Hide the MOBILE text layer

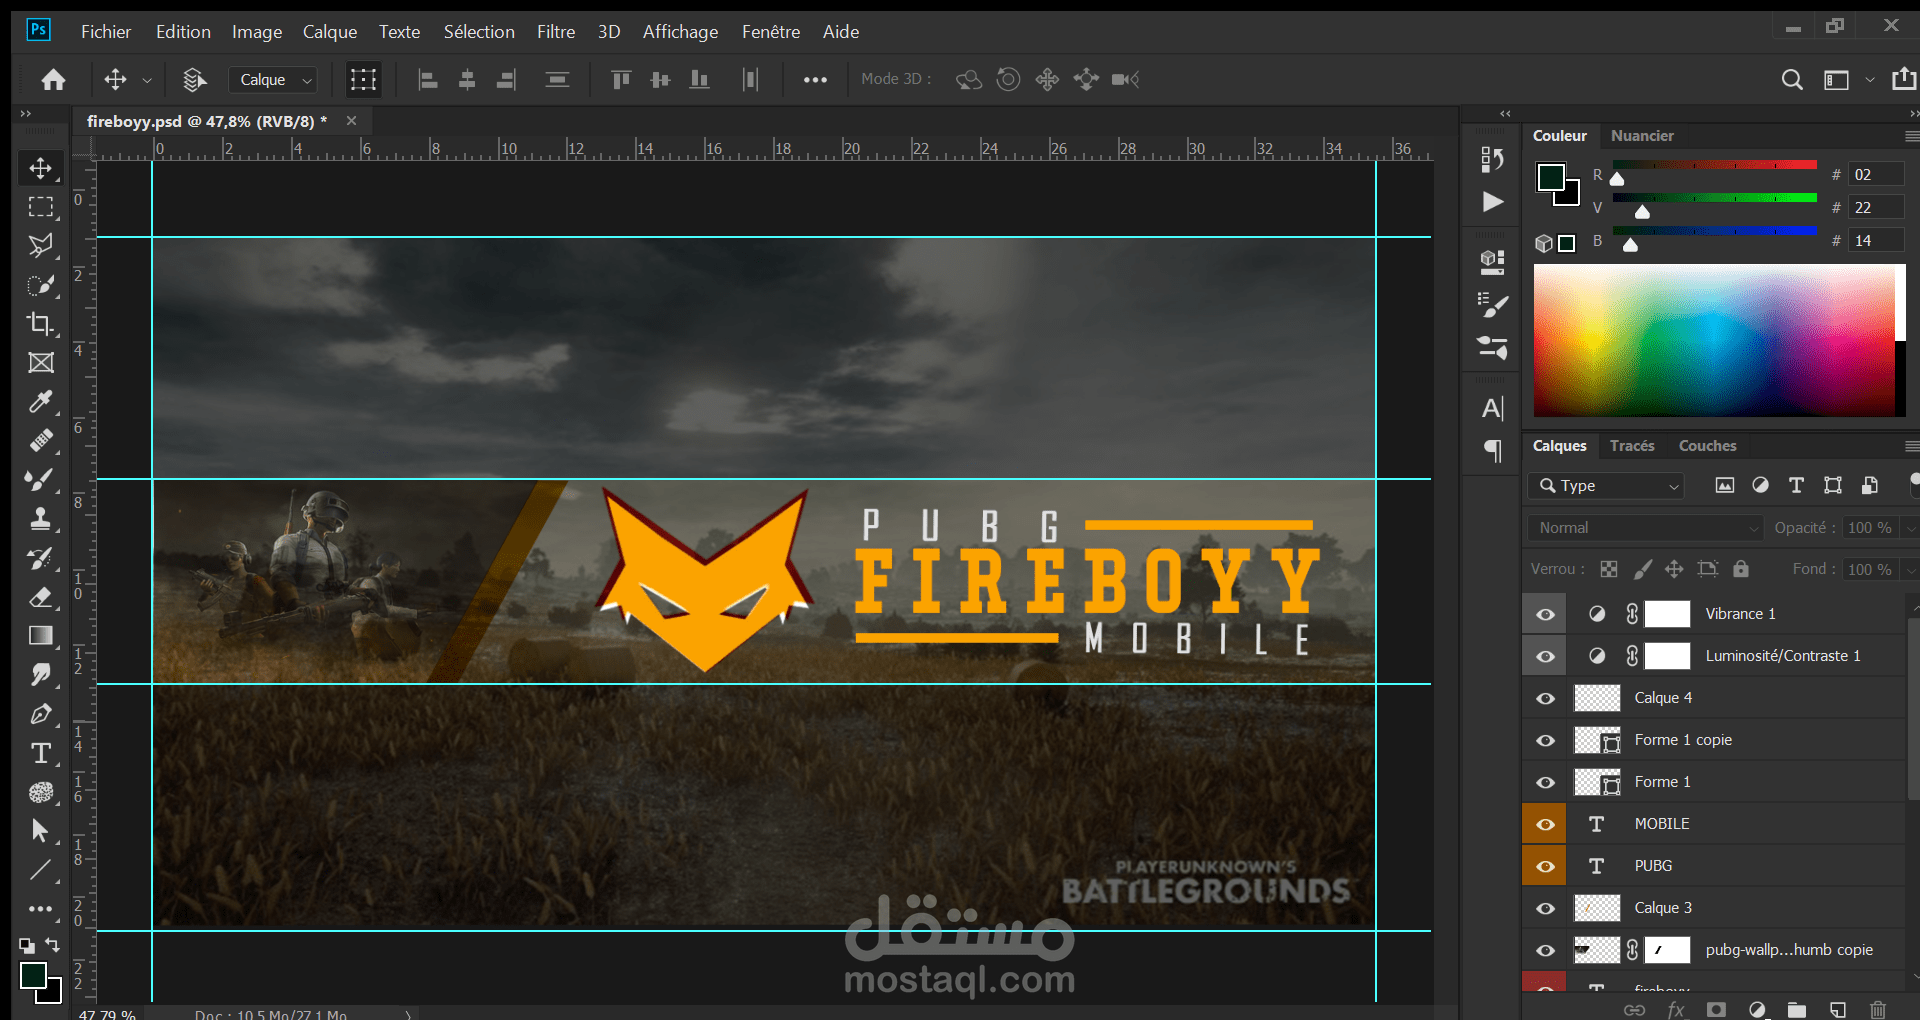tap(1545, 824)
